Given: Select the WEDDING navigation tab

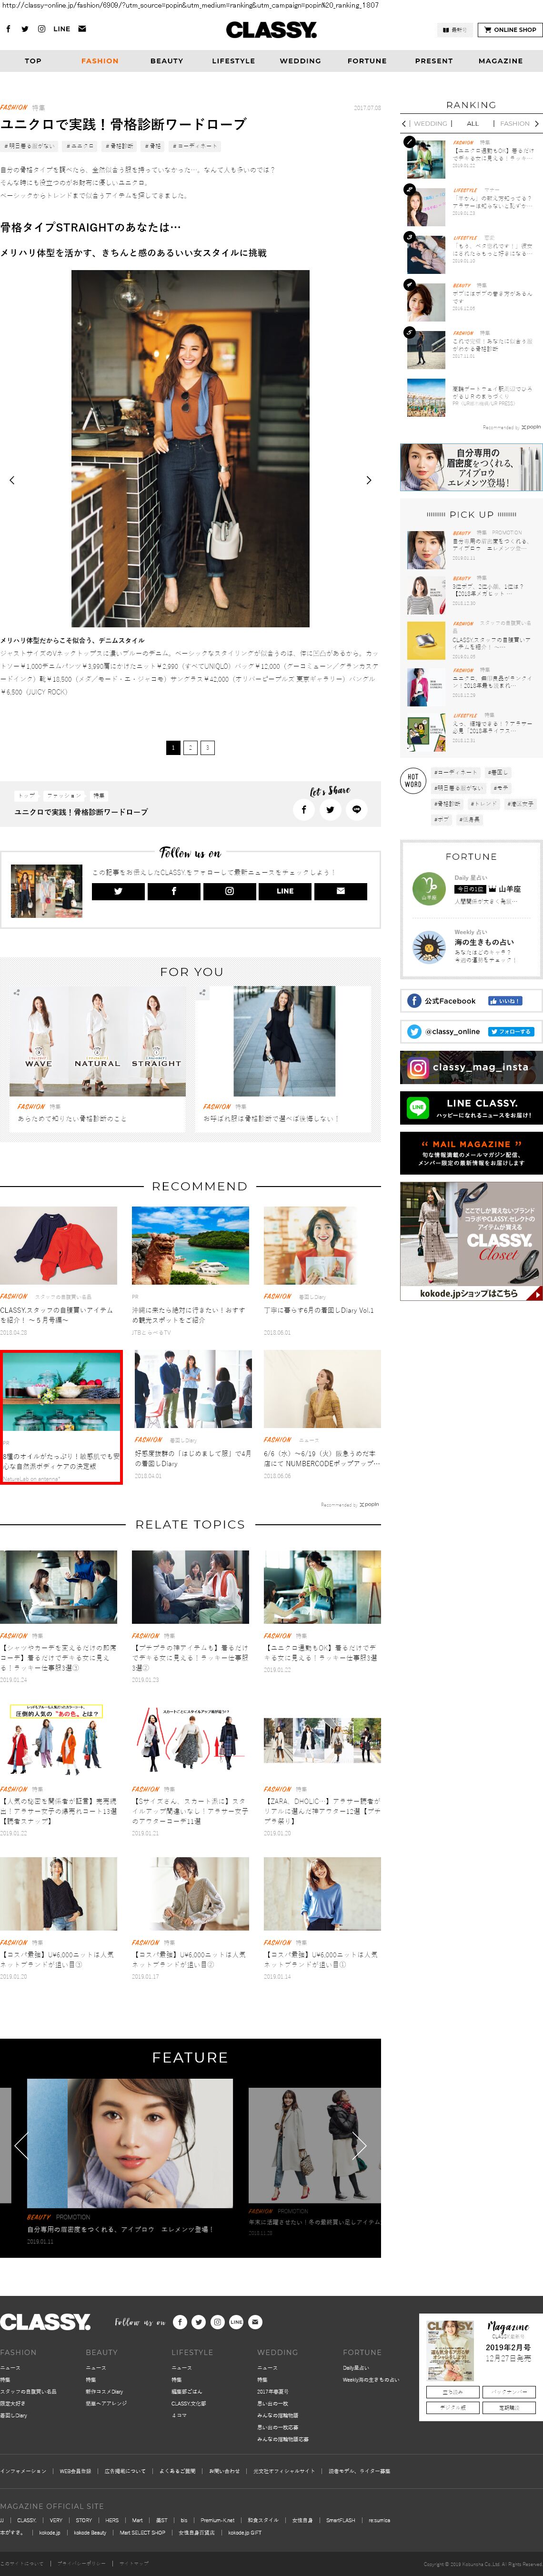Looking at the screenshot, I should pyautogui.click(x=300, y=61).
